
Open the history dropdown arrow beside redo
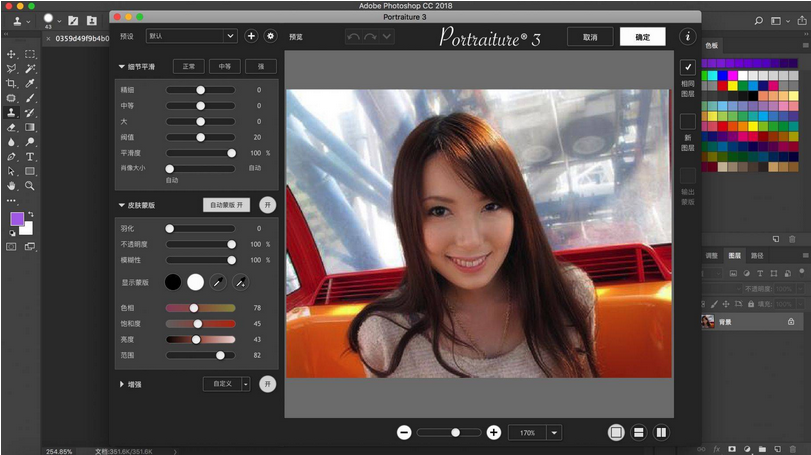[x=387, y=37]
